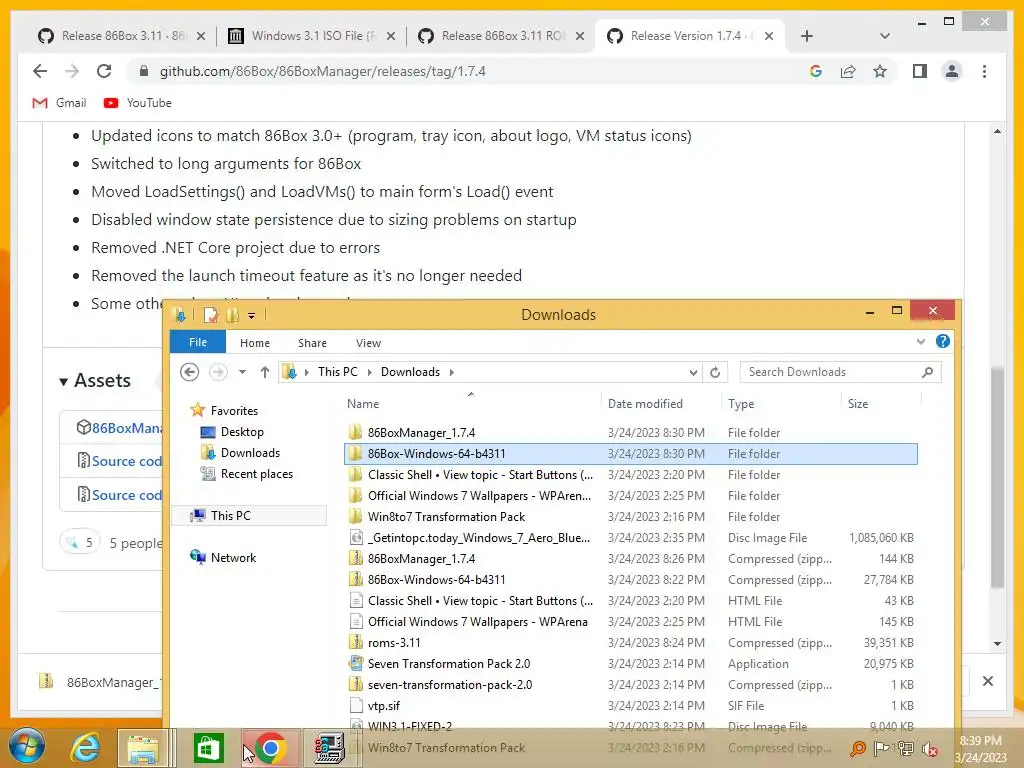The height and width of the screenshot is (768, 1024).
Task: Switch to the Release 86Box 3.11 tab
Action: (x=121, y=36)
